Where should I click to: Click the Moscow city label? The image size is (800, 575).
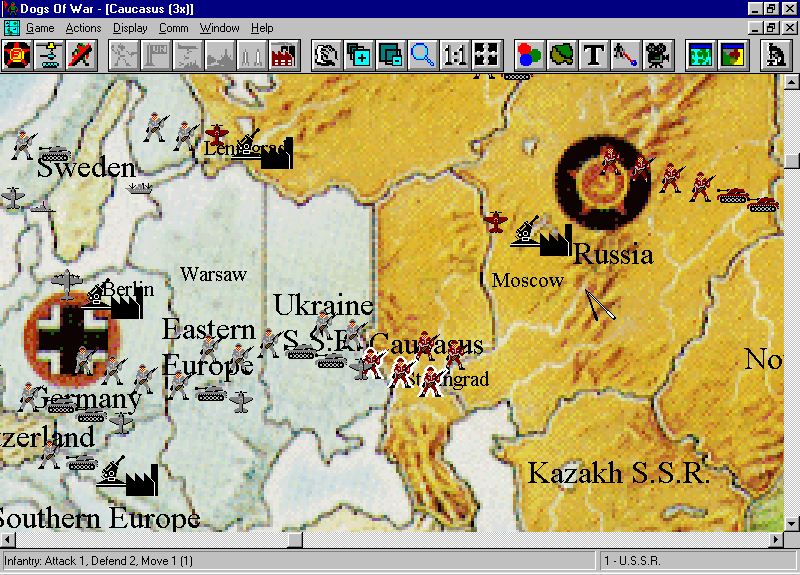pos(528,280)
